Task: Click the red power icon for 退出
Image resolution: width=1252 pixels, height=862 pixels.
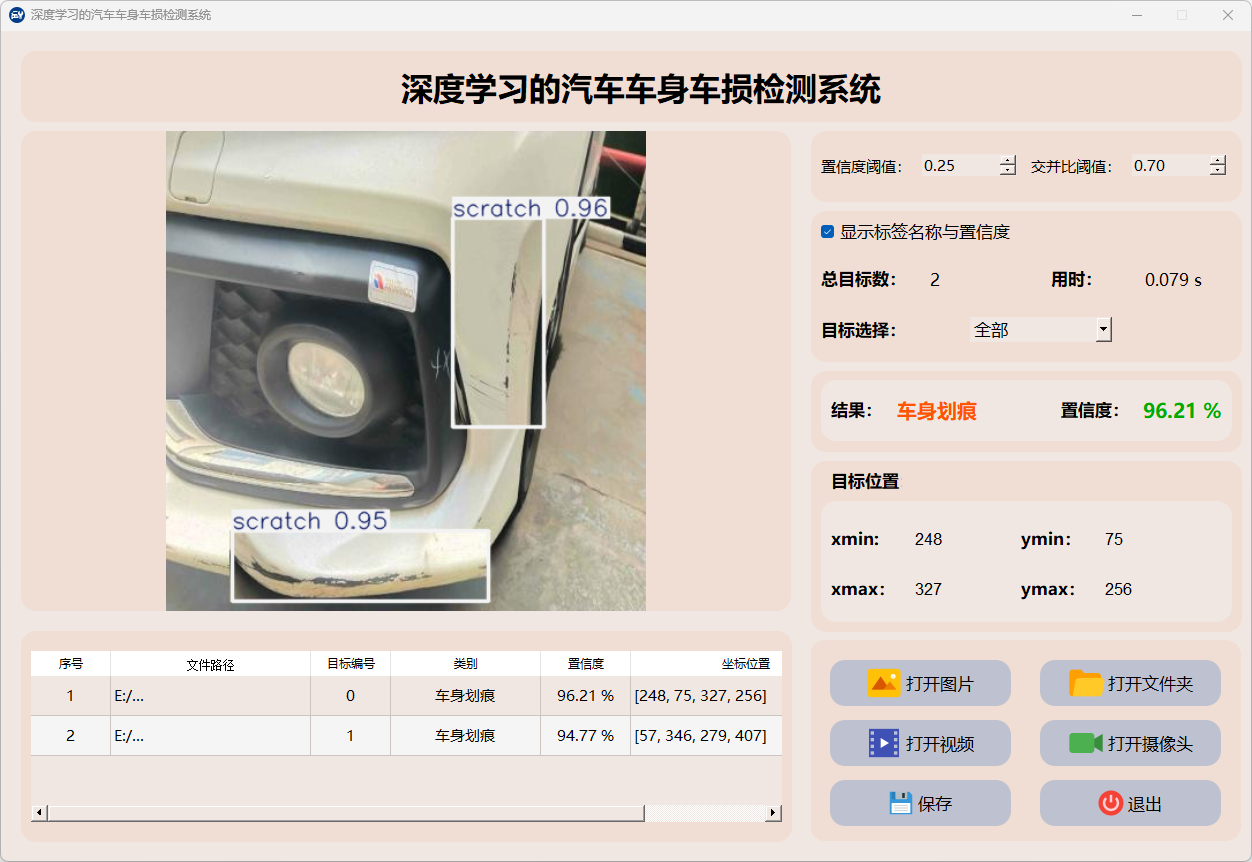Action: tap(1110, 803)
